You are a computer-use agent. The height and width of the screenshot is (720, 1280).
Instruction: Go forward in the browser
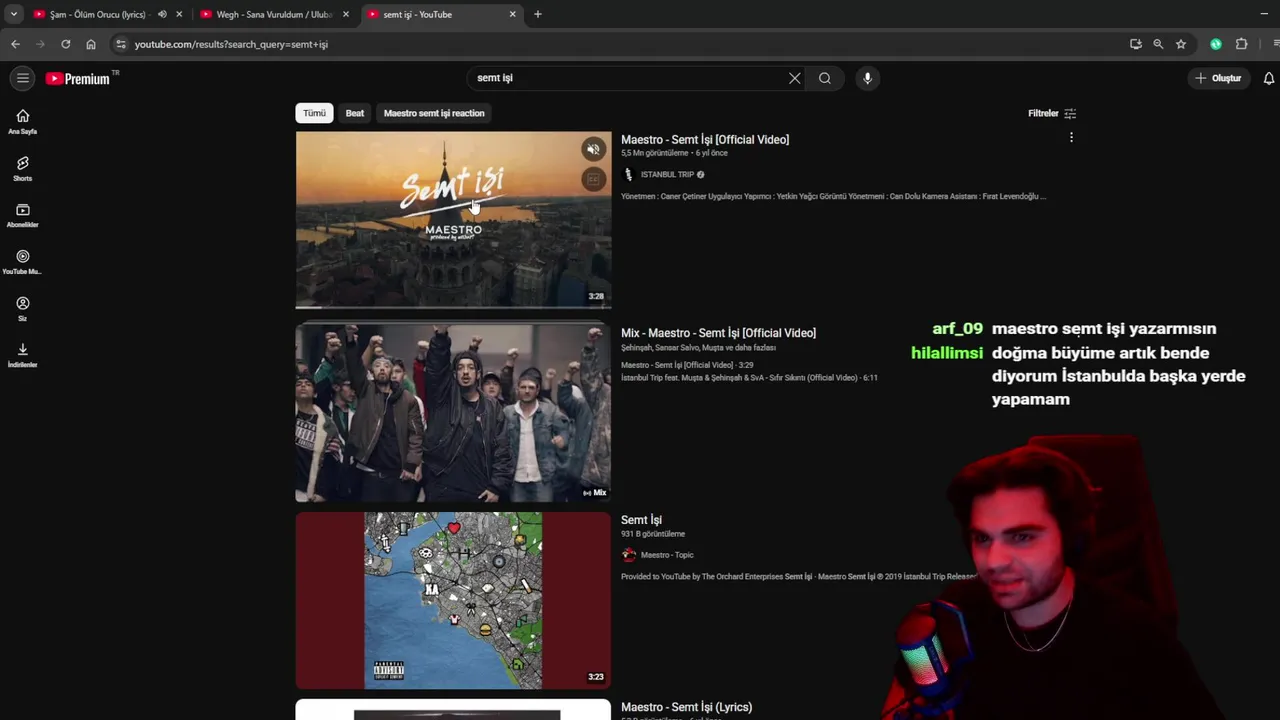pyautogui.click(x=40, y=44)
